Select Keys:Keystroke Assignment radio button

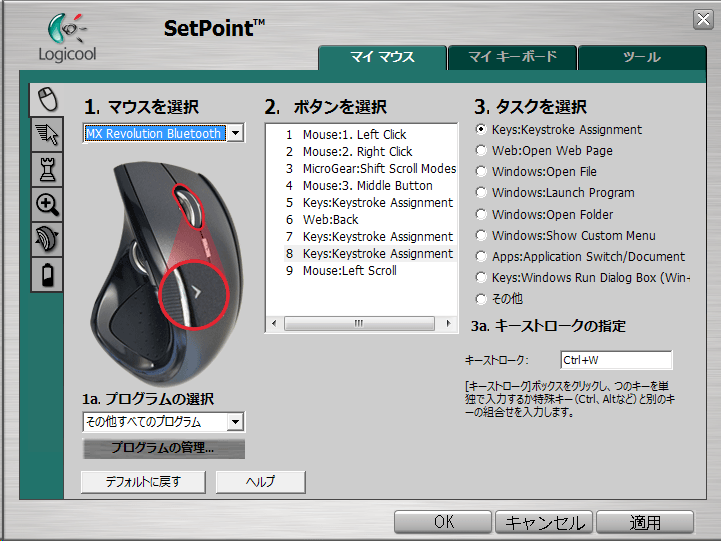[x=481, y=130]
